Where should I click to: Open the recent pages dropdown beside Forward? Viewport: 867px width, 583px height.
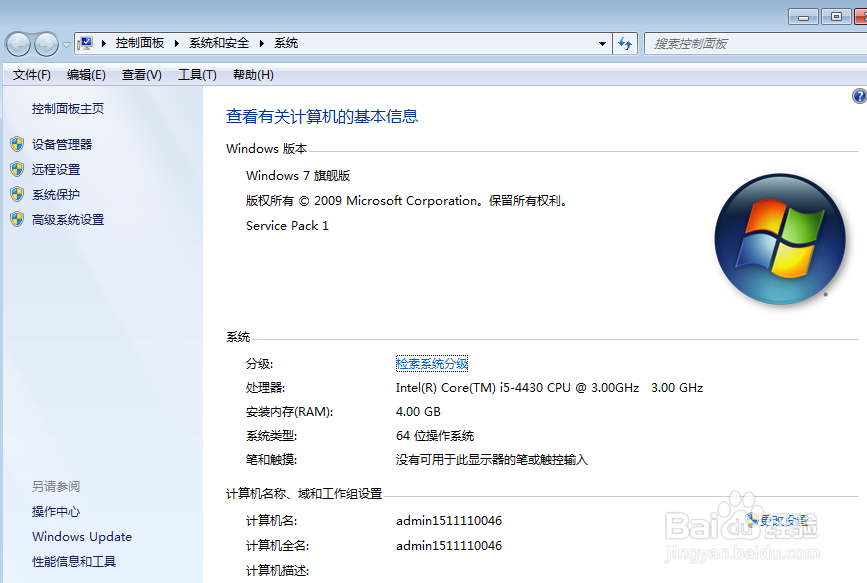coord(66,44)
